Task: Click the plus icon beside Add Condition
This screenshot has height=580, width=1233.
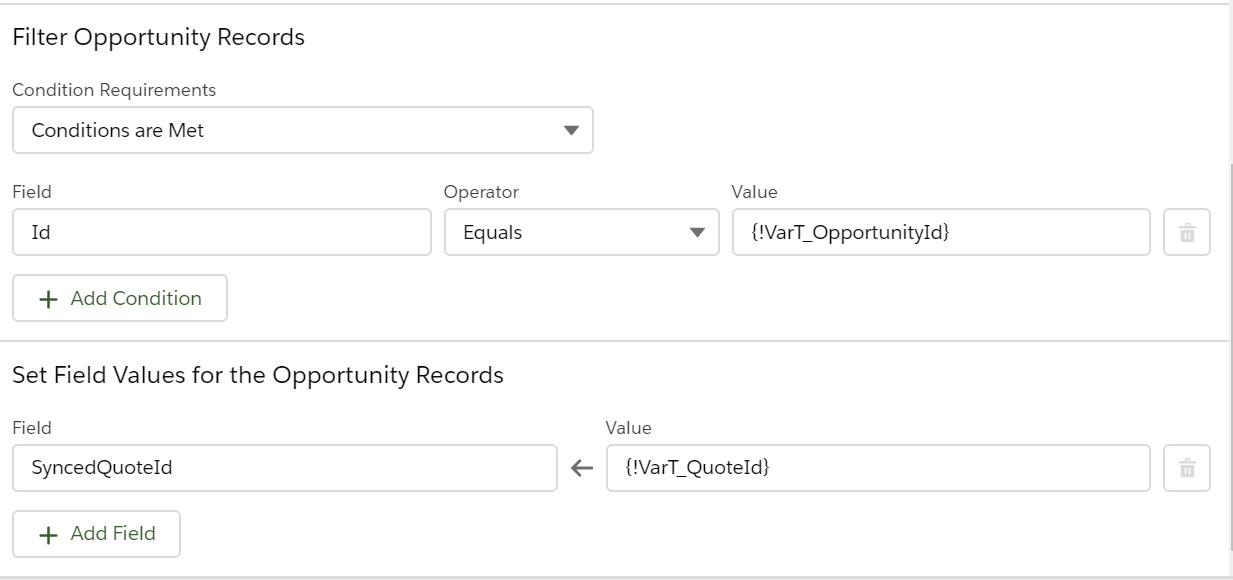Action: tap(47, 299)
